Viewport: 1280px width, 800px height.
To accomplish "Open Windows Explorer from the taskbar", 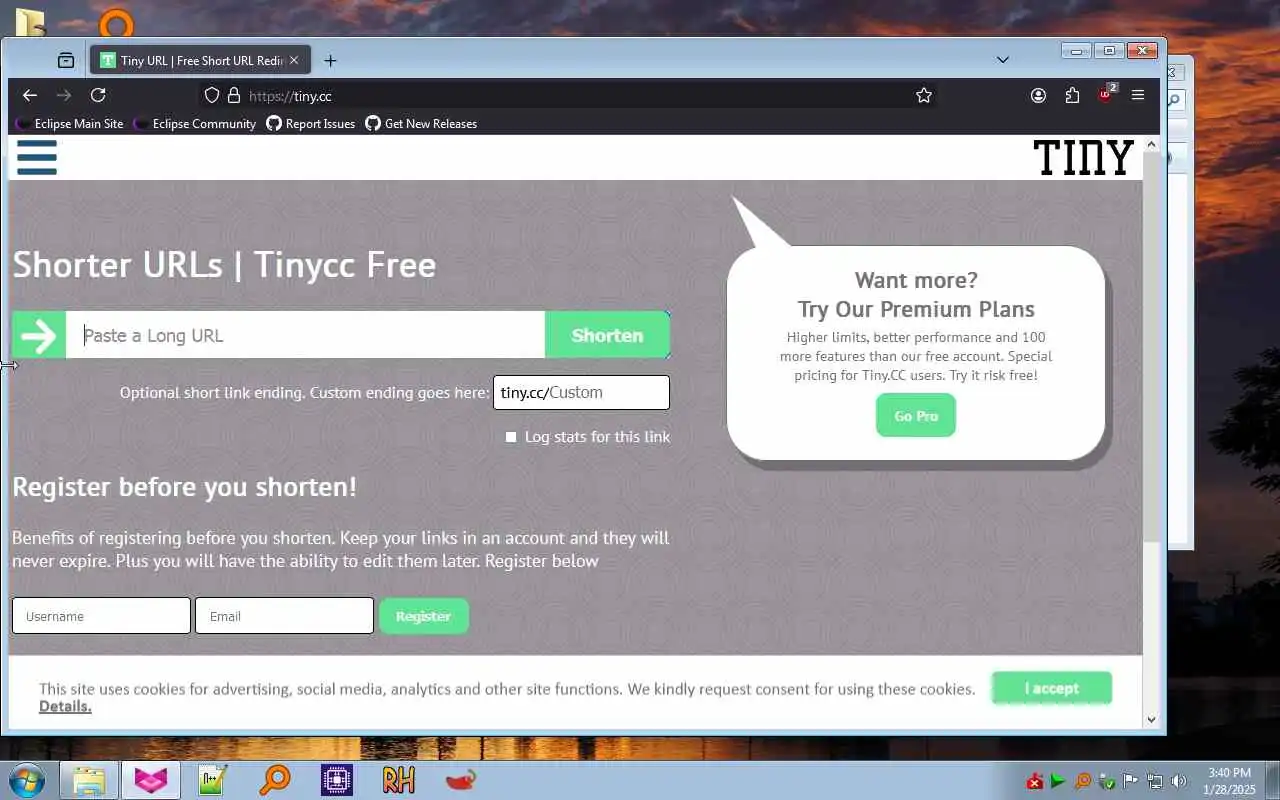I will click(89, 780).
